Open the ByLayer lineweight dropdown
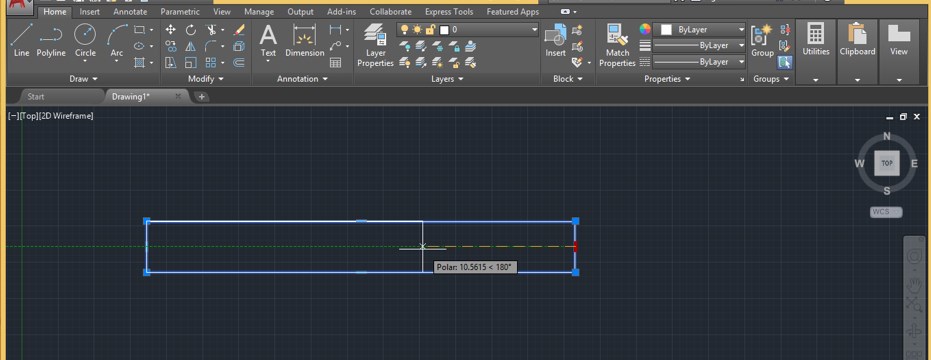Viewport: 931px width, 360px height. coord(741,45)
